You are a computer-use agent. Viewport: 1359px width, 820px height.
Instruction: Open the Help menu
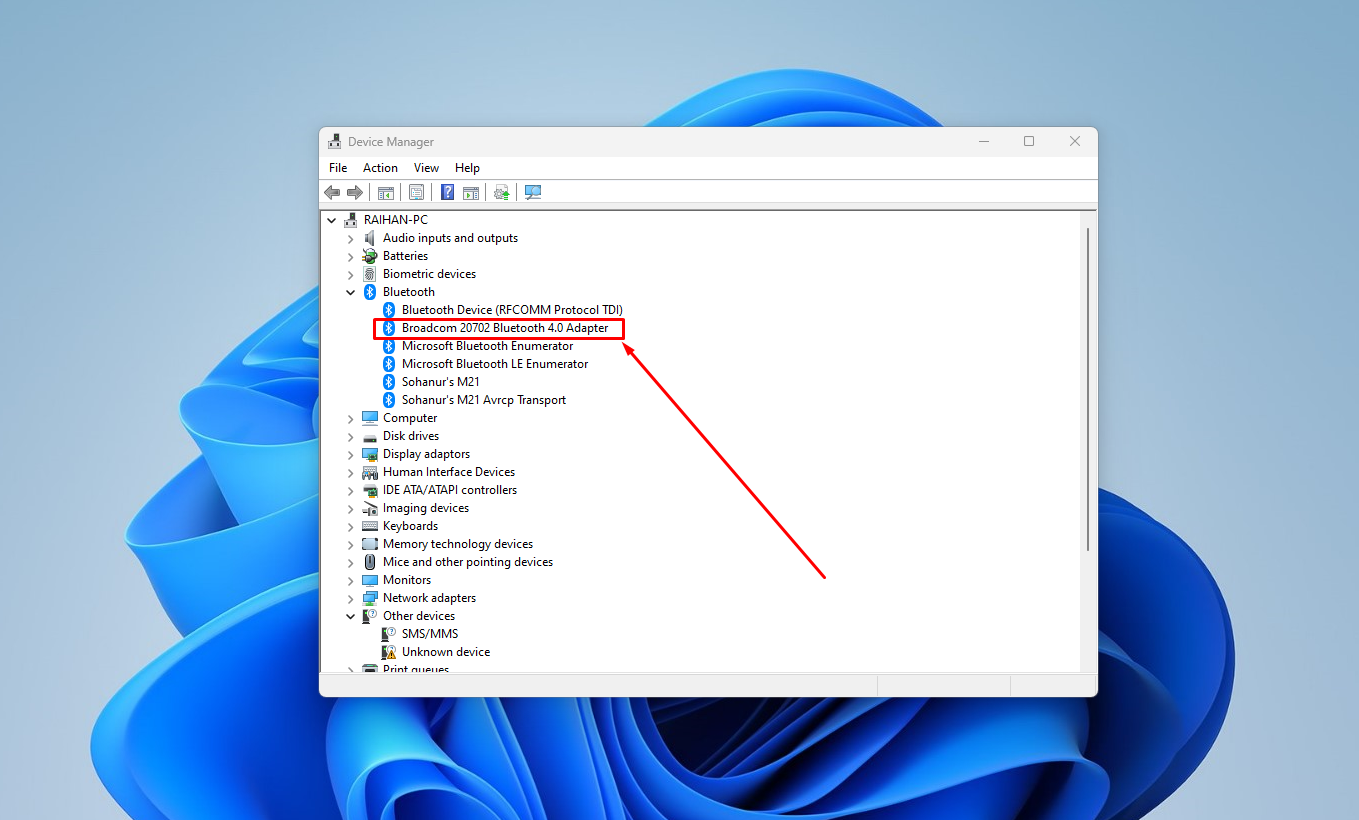coord(467,168)
